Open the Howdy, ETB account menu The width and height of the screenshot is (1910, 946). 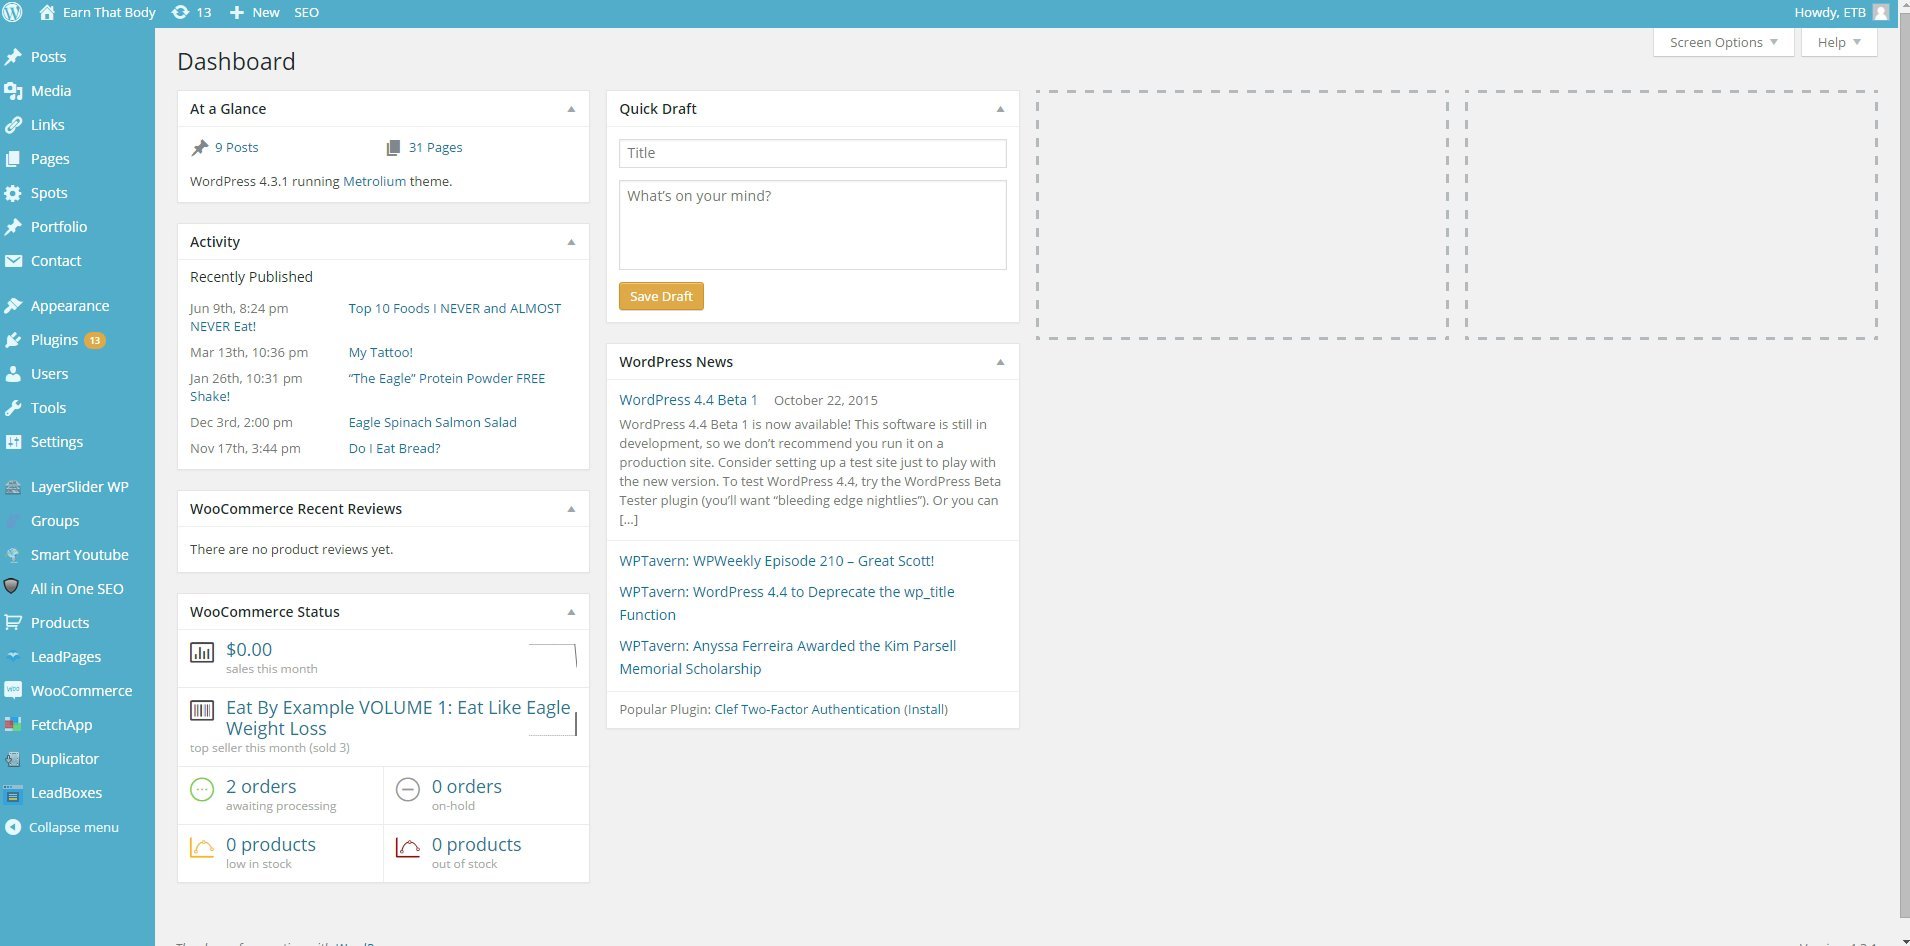(x=1841, y=13)
